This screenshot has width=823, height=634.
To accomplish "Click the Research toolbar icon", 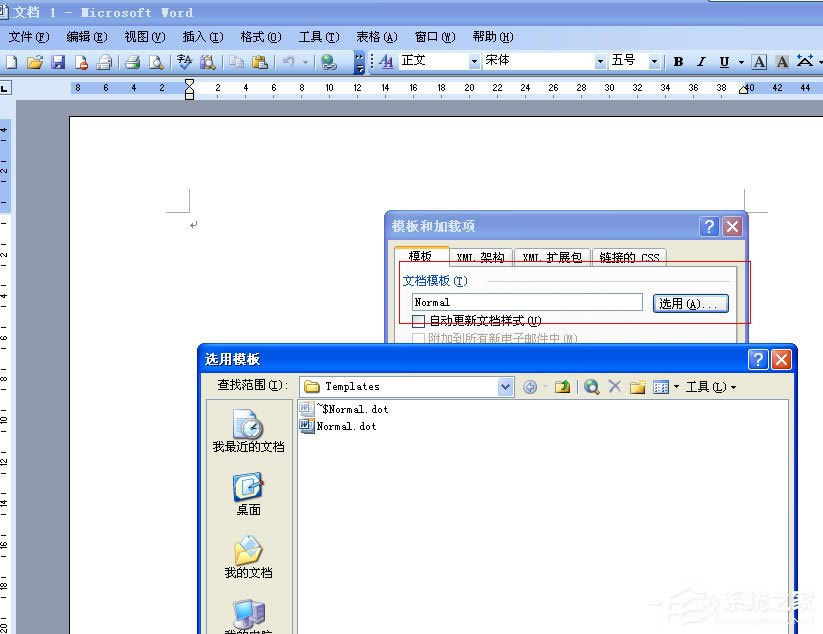I will pos(208,62).
